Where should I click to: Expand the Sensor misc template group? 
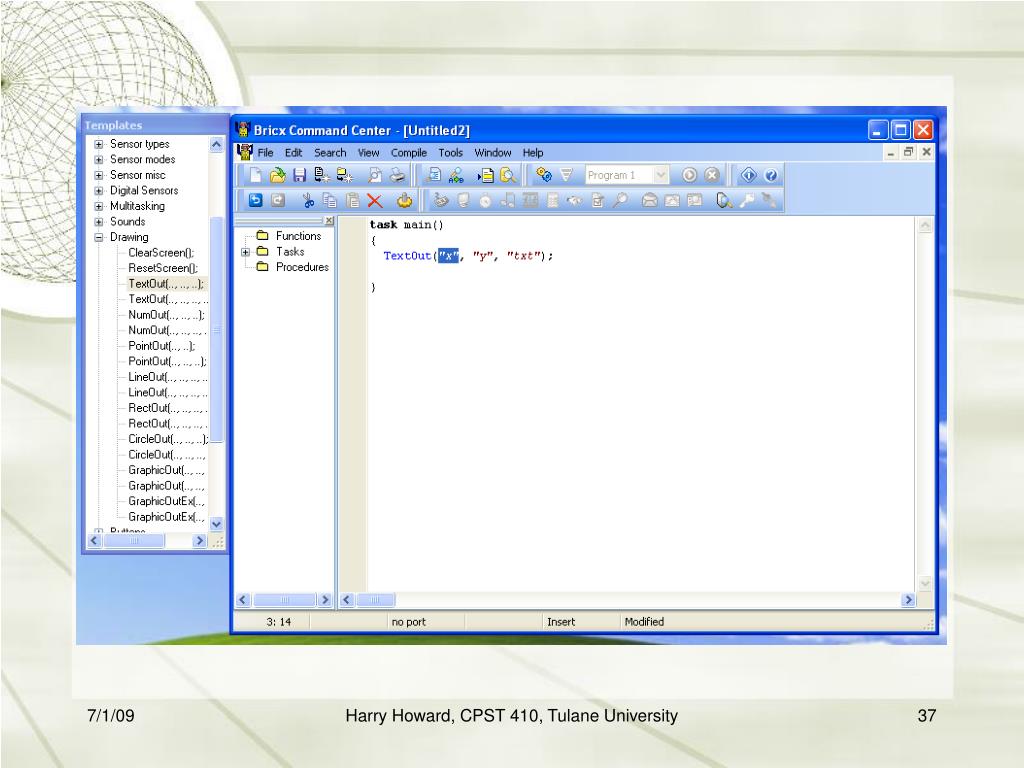[99, 175]
